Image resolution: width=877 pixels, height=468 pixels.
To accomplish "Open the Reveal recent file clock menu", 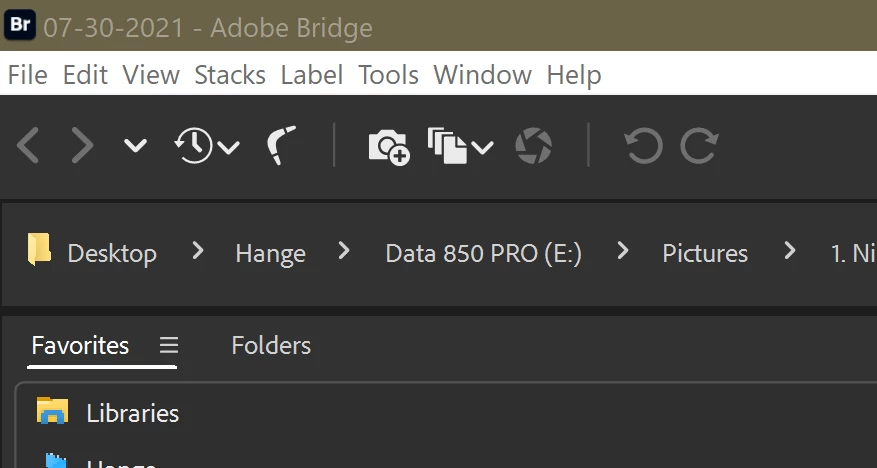I will (x=206, y=147).
